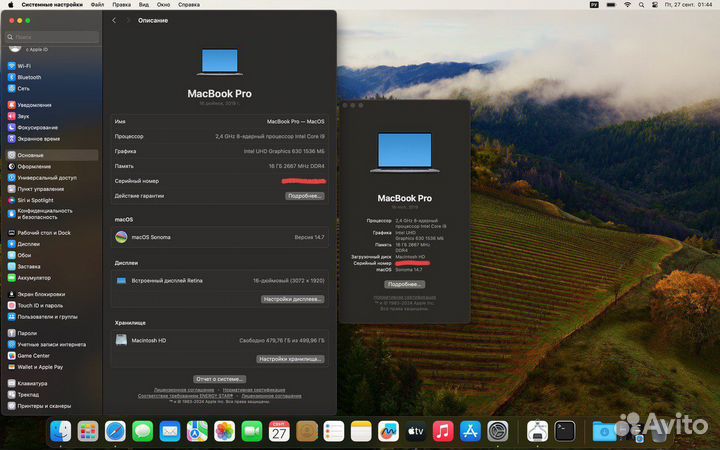
Task: Click Подробнее in the small MacBook Pro window
Action: 405,284
